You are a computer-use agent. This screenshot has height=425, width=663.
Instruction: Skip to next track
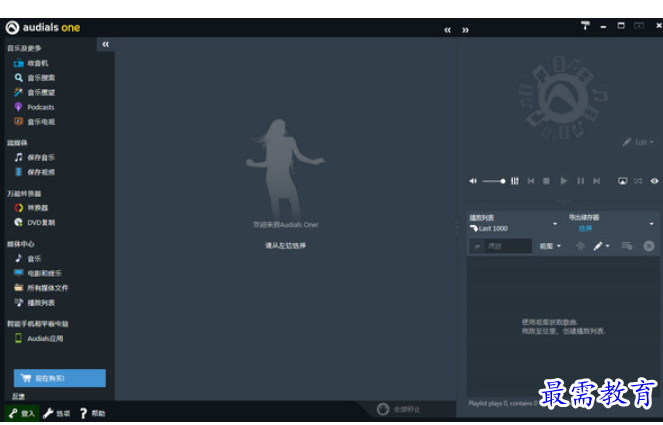coord(596,181)
